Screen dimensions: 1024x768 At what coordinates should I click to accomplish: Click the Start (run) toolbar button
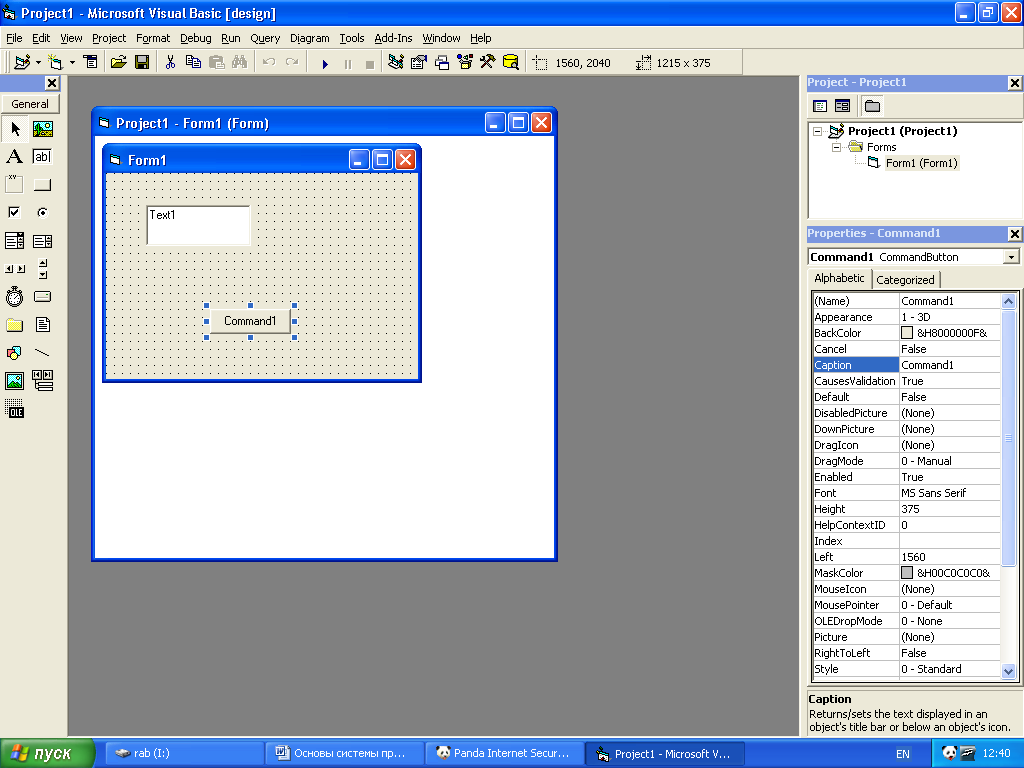325,63
